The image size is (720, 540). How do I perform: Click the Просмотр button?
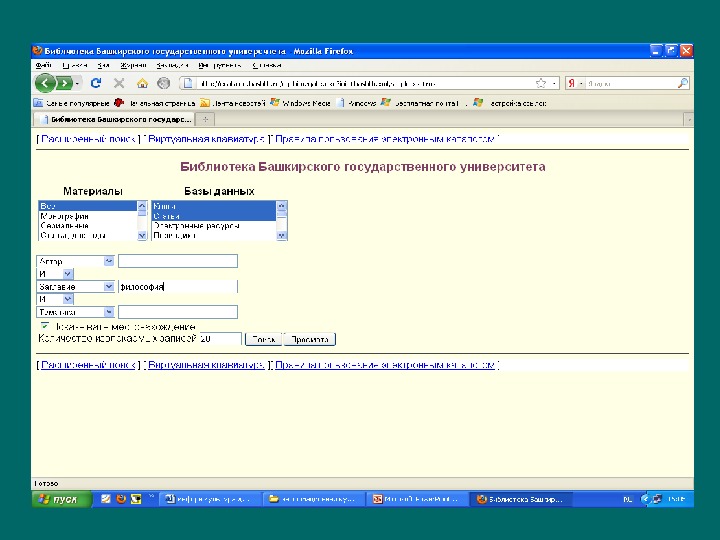(x=310, y=339)
